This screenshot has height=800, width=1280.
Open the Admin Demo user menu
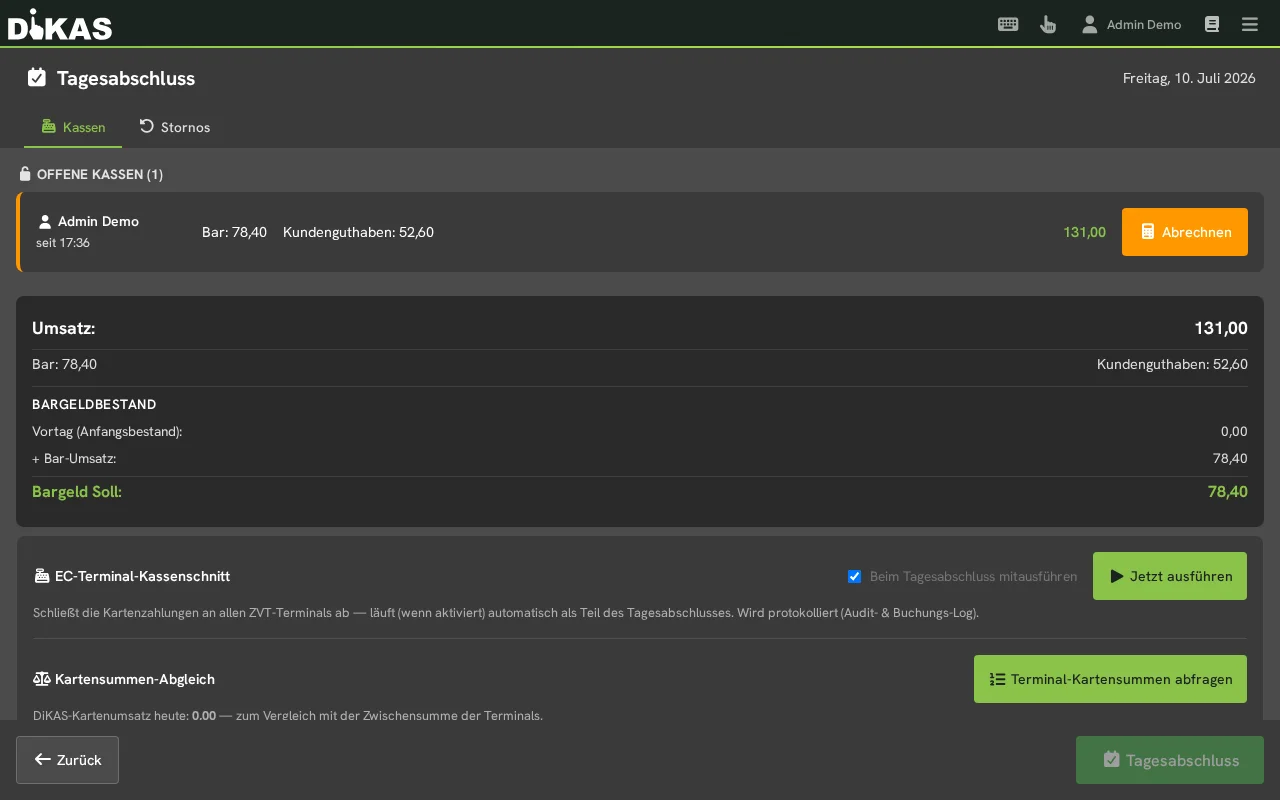[1131, 24]
